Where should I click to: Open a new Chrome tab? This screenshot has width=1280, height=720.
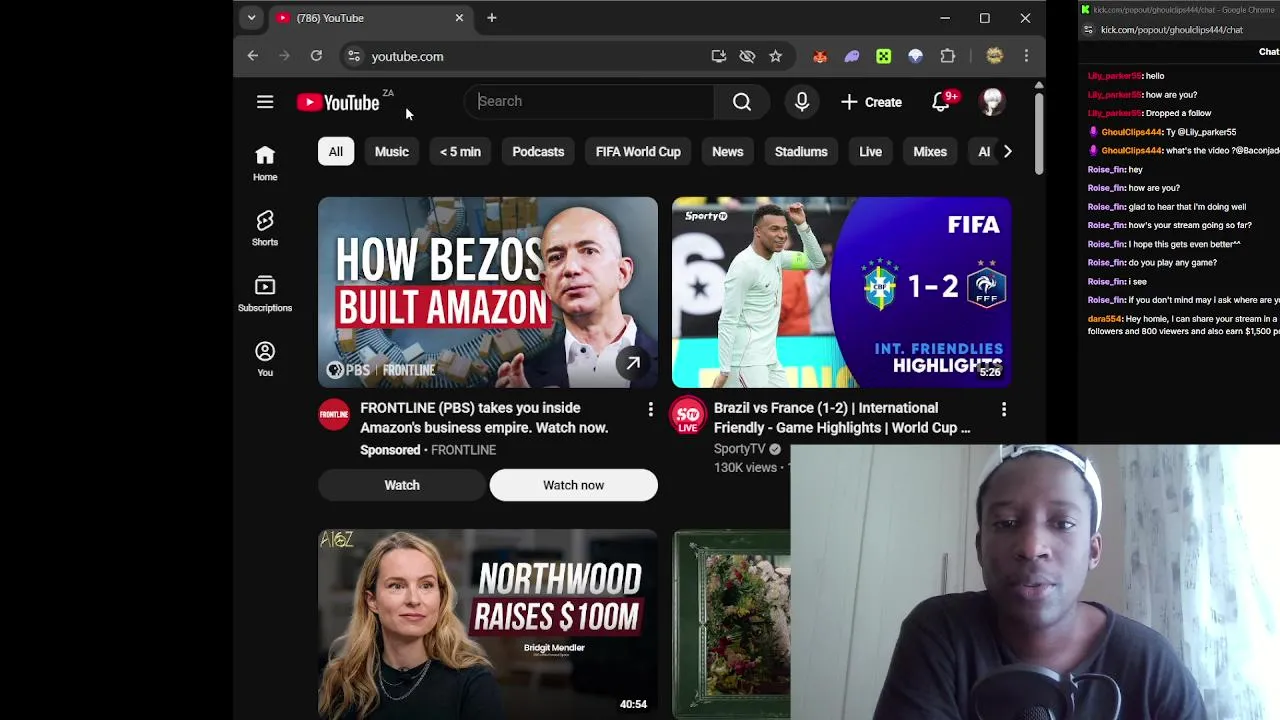click(491, 18)
